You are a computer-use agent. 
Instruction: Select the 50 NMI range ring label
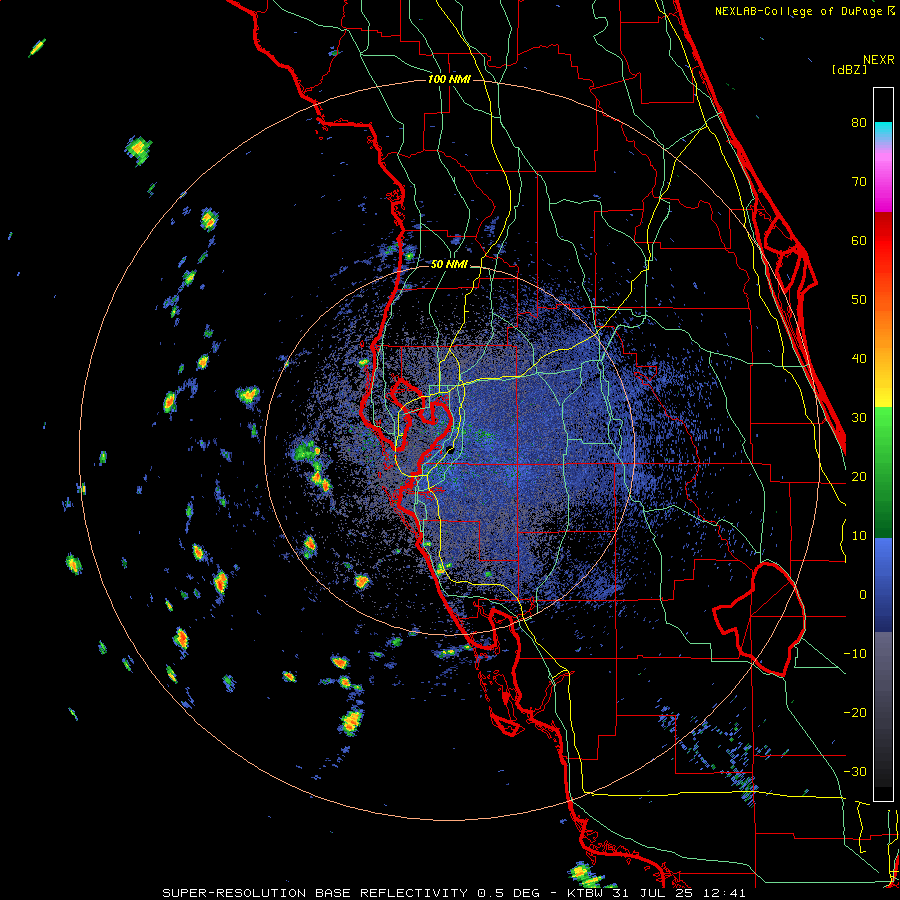click(x=449, y=265)
